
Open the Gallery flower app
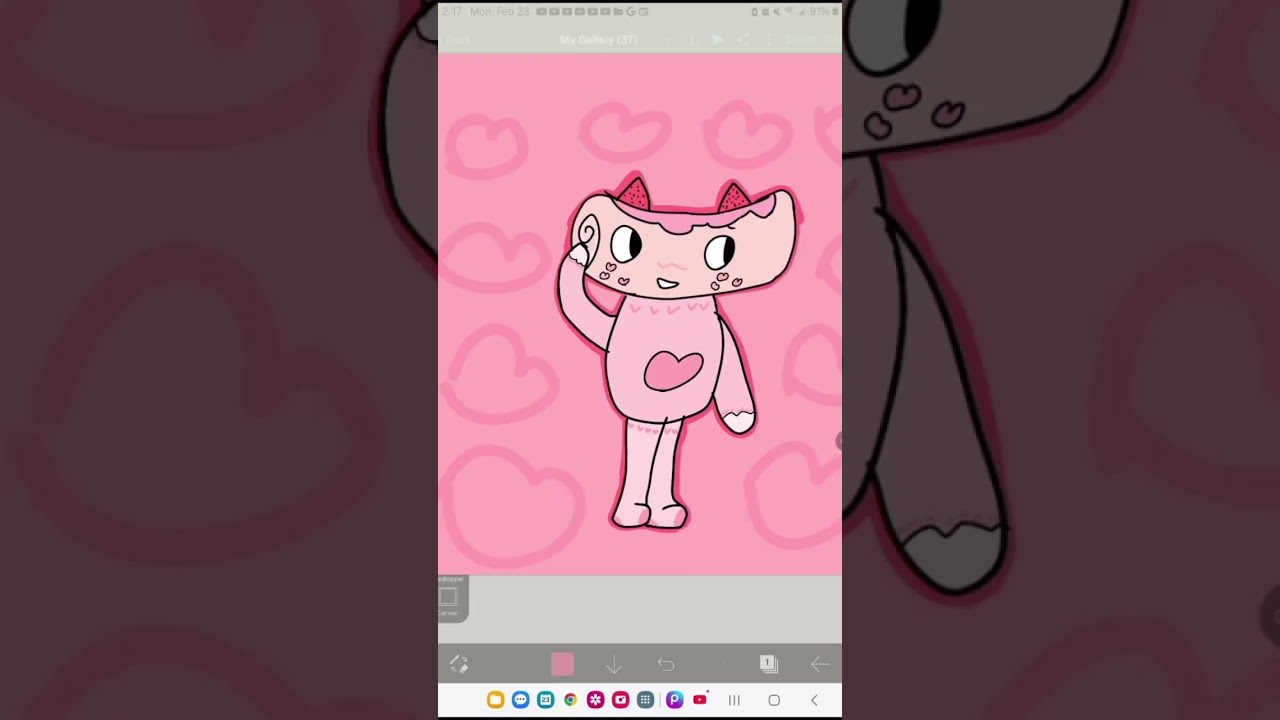[x=595, y=700]
